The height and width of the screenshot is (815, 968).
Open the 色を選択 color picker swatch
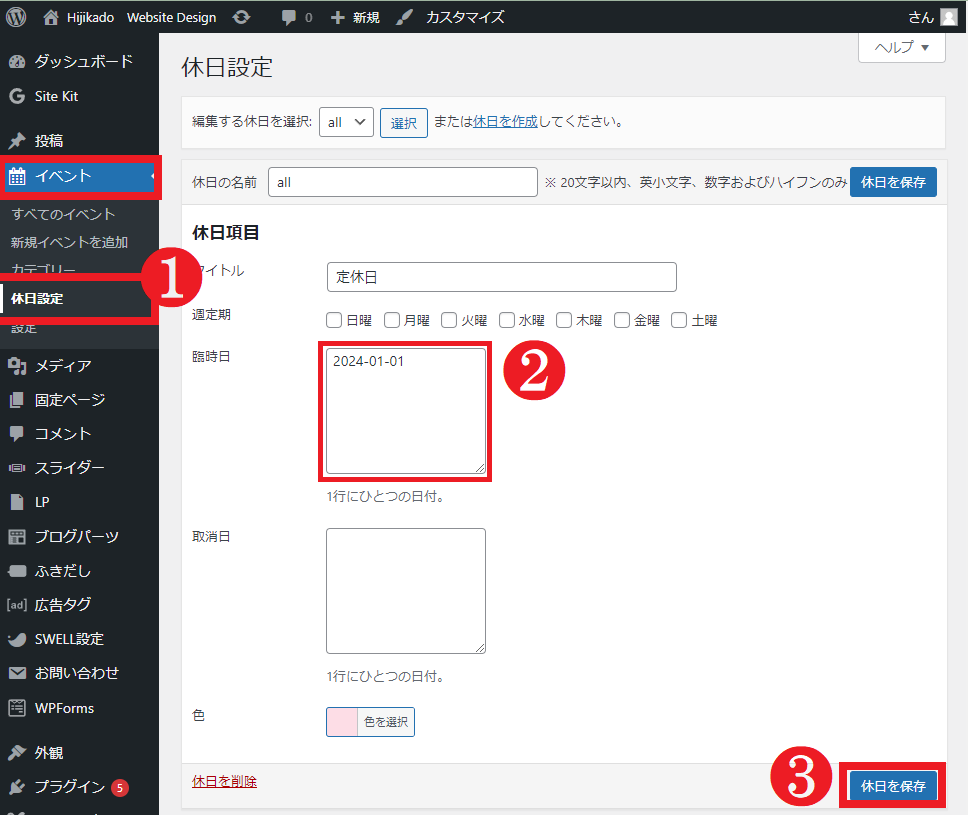pyautogui.click(x=342, y=722)
